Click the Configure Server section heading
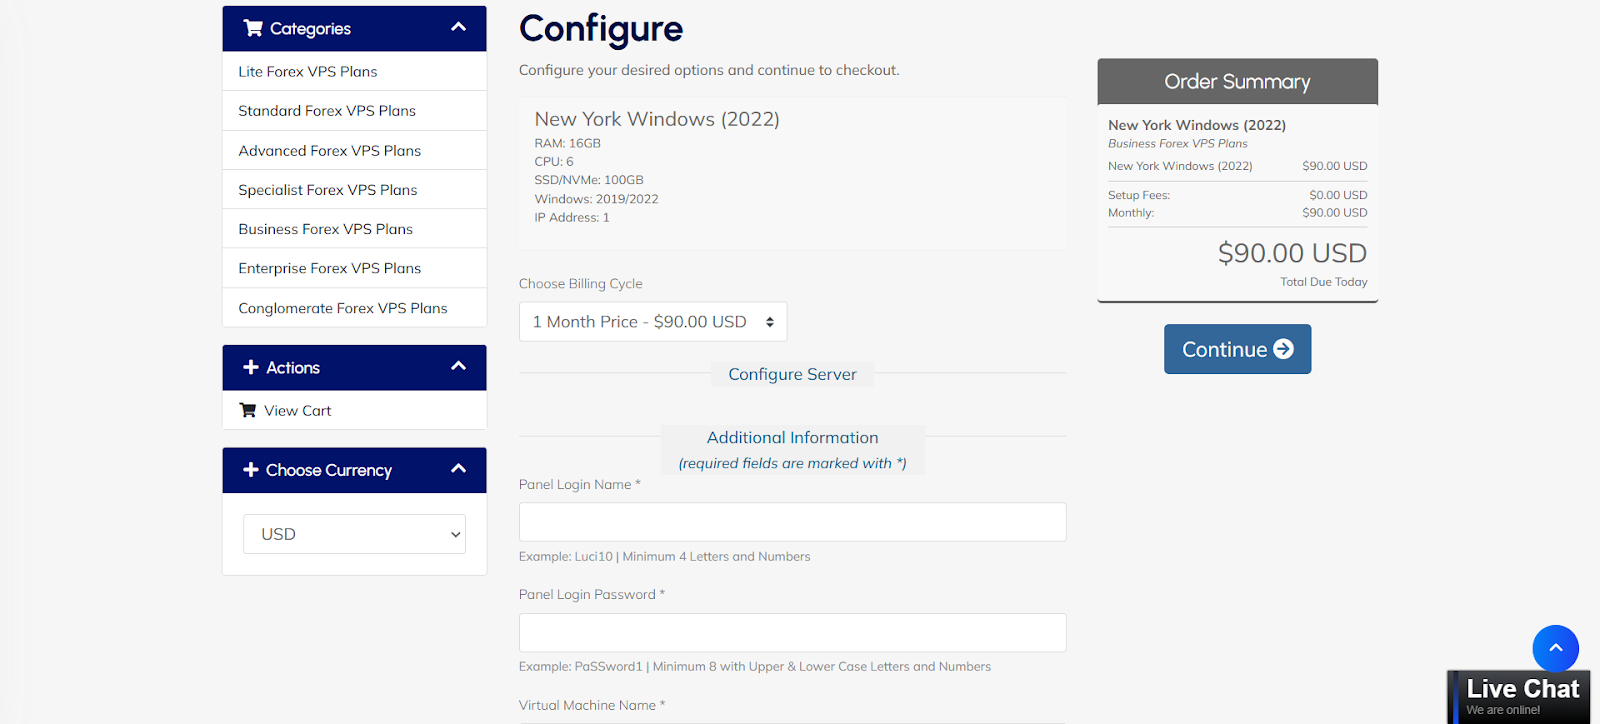Screen dimensions: 1600x724 coord(792,374)
